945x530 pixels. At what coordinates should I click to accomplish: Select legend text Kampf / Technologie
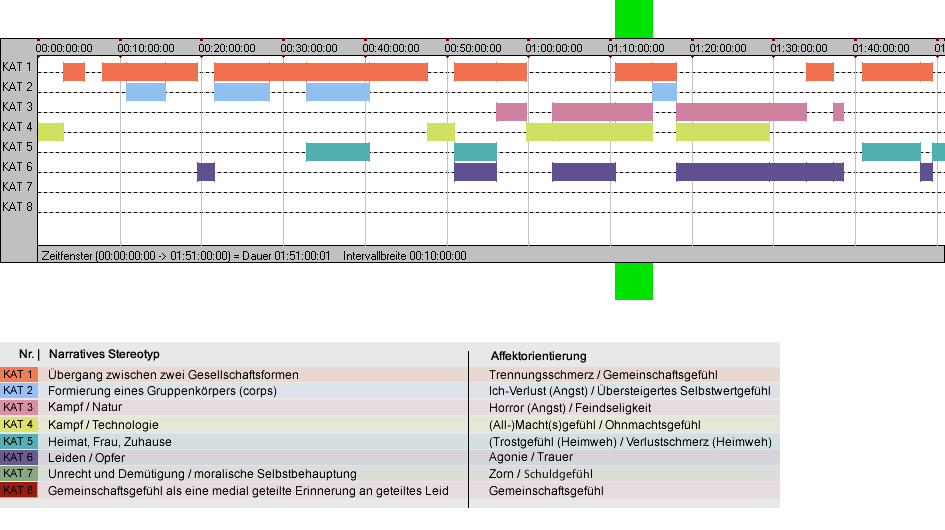point(103,424)
